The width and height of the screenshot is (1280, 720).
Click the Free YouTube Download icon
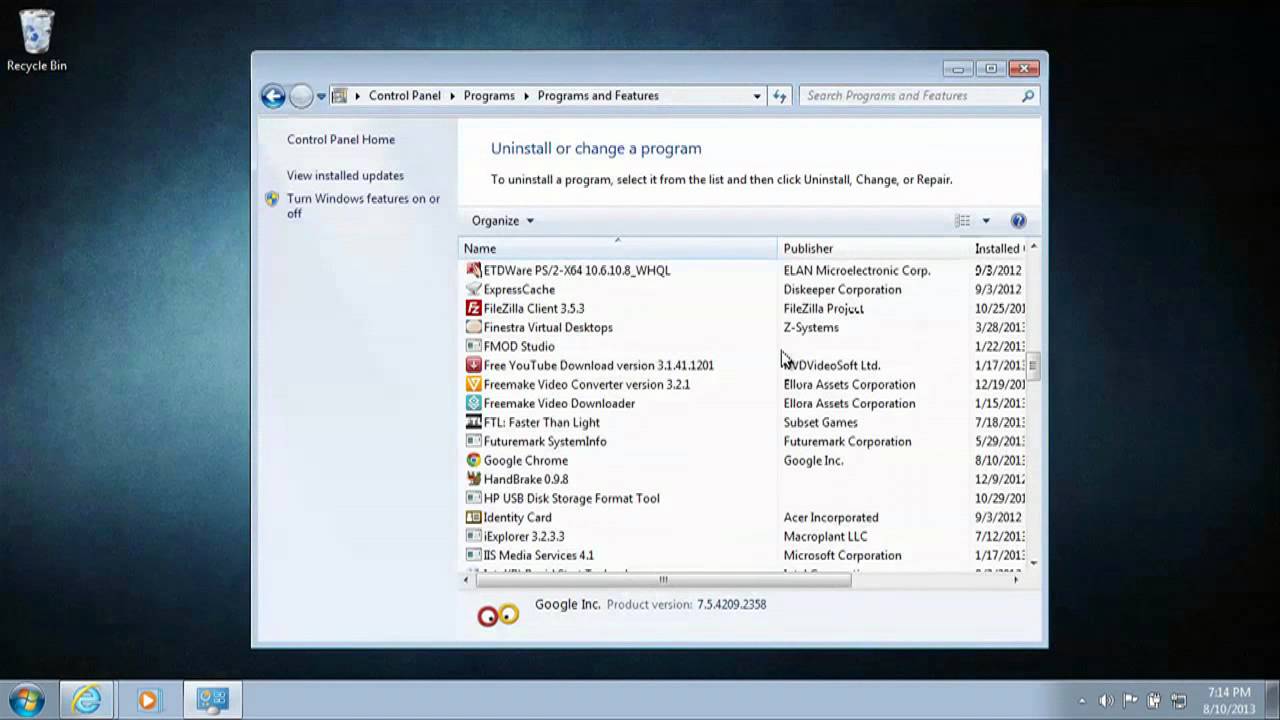[x=473, y=365]
